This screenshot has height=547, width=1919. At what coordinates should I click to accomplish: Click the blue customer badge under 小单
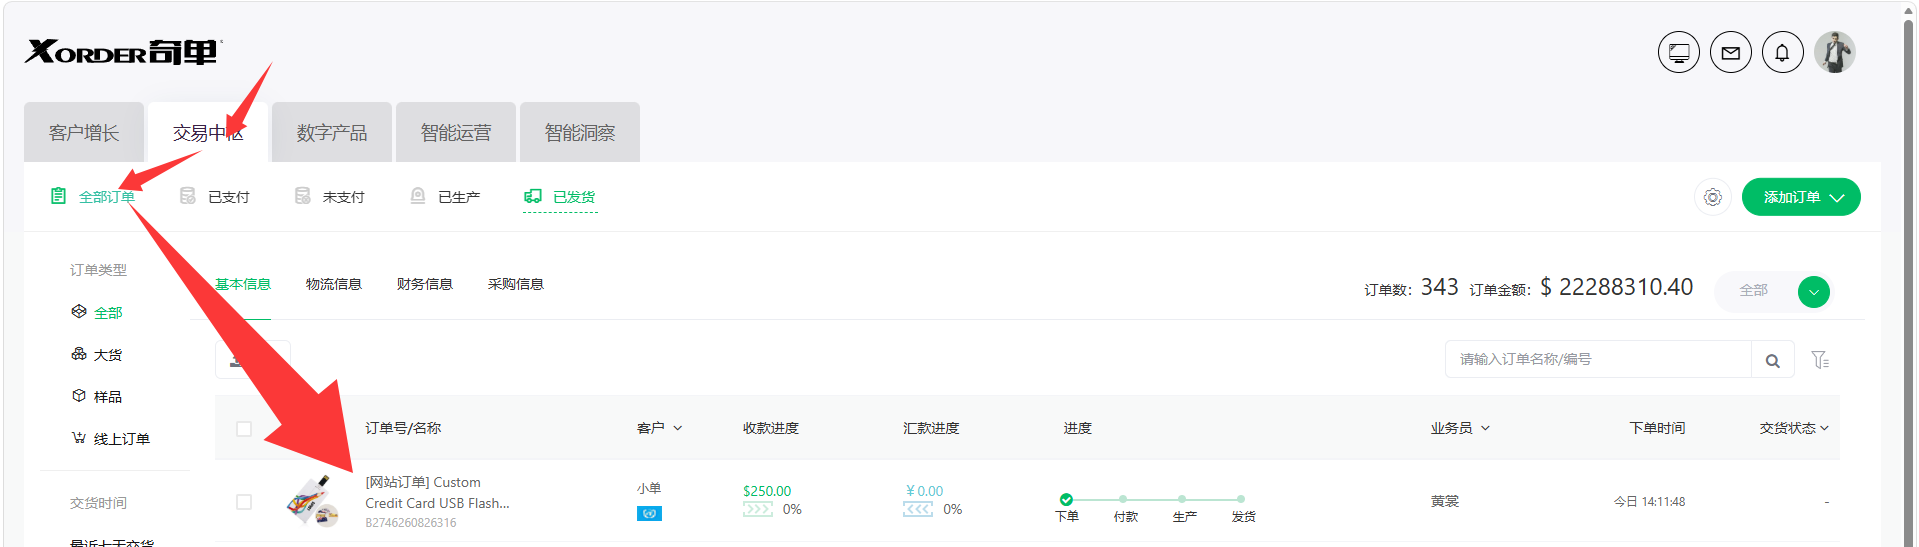pos(649,514)
